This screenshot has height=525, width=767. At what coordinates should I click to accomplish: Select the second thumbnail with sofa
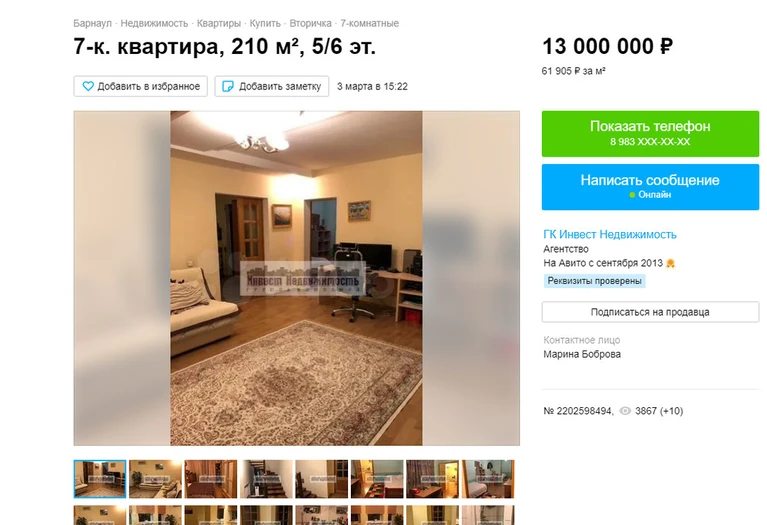[x=156, y=479]
